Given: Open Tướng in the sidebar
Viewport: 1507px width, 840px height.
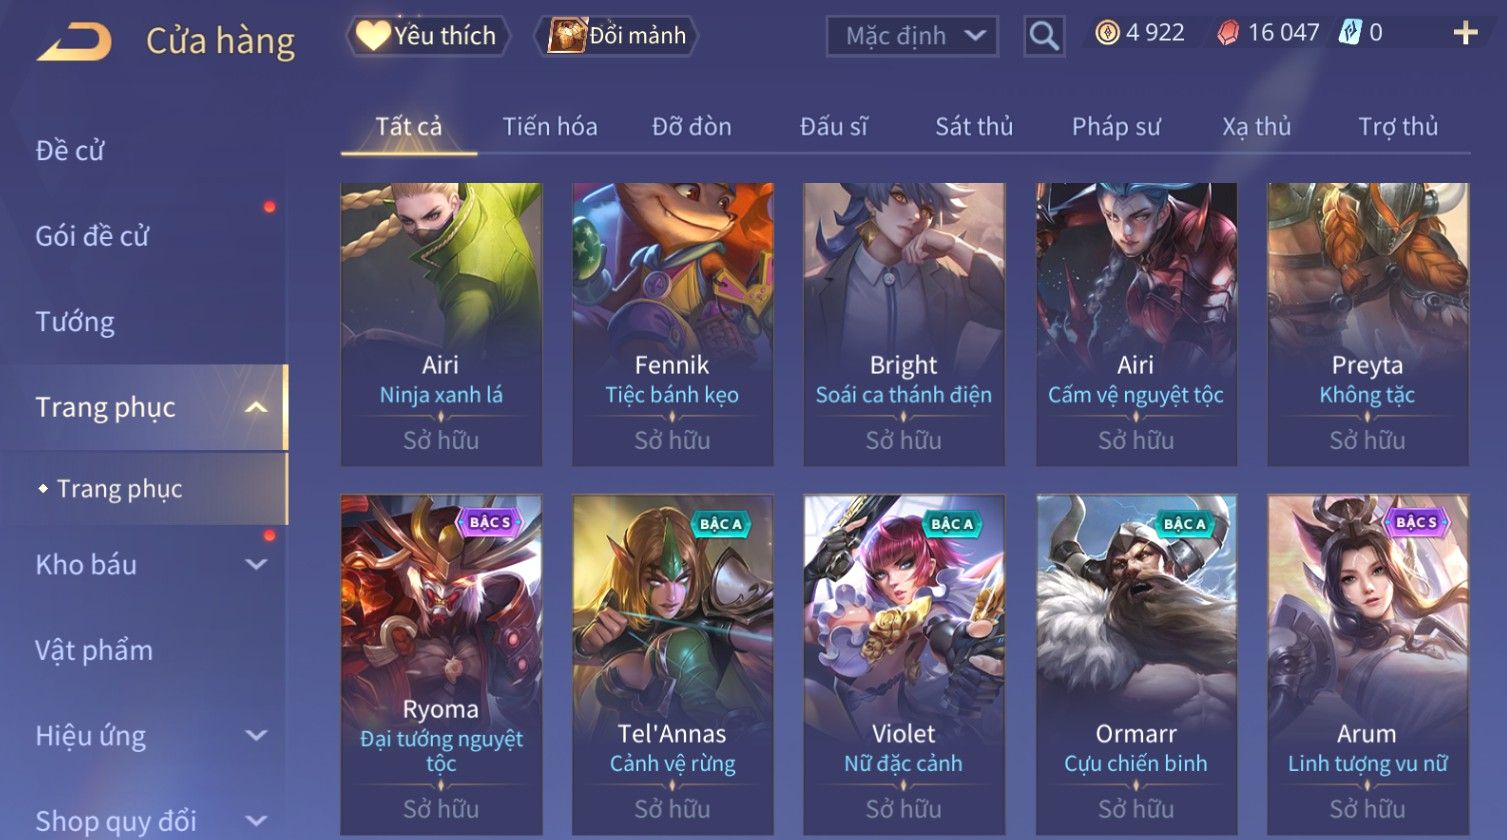Looking at the screenshot, I should click(75, 322).
